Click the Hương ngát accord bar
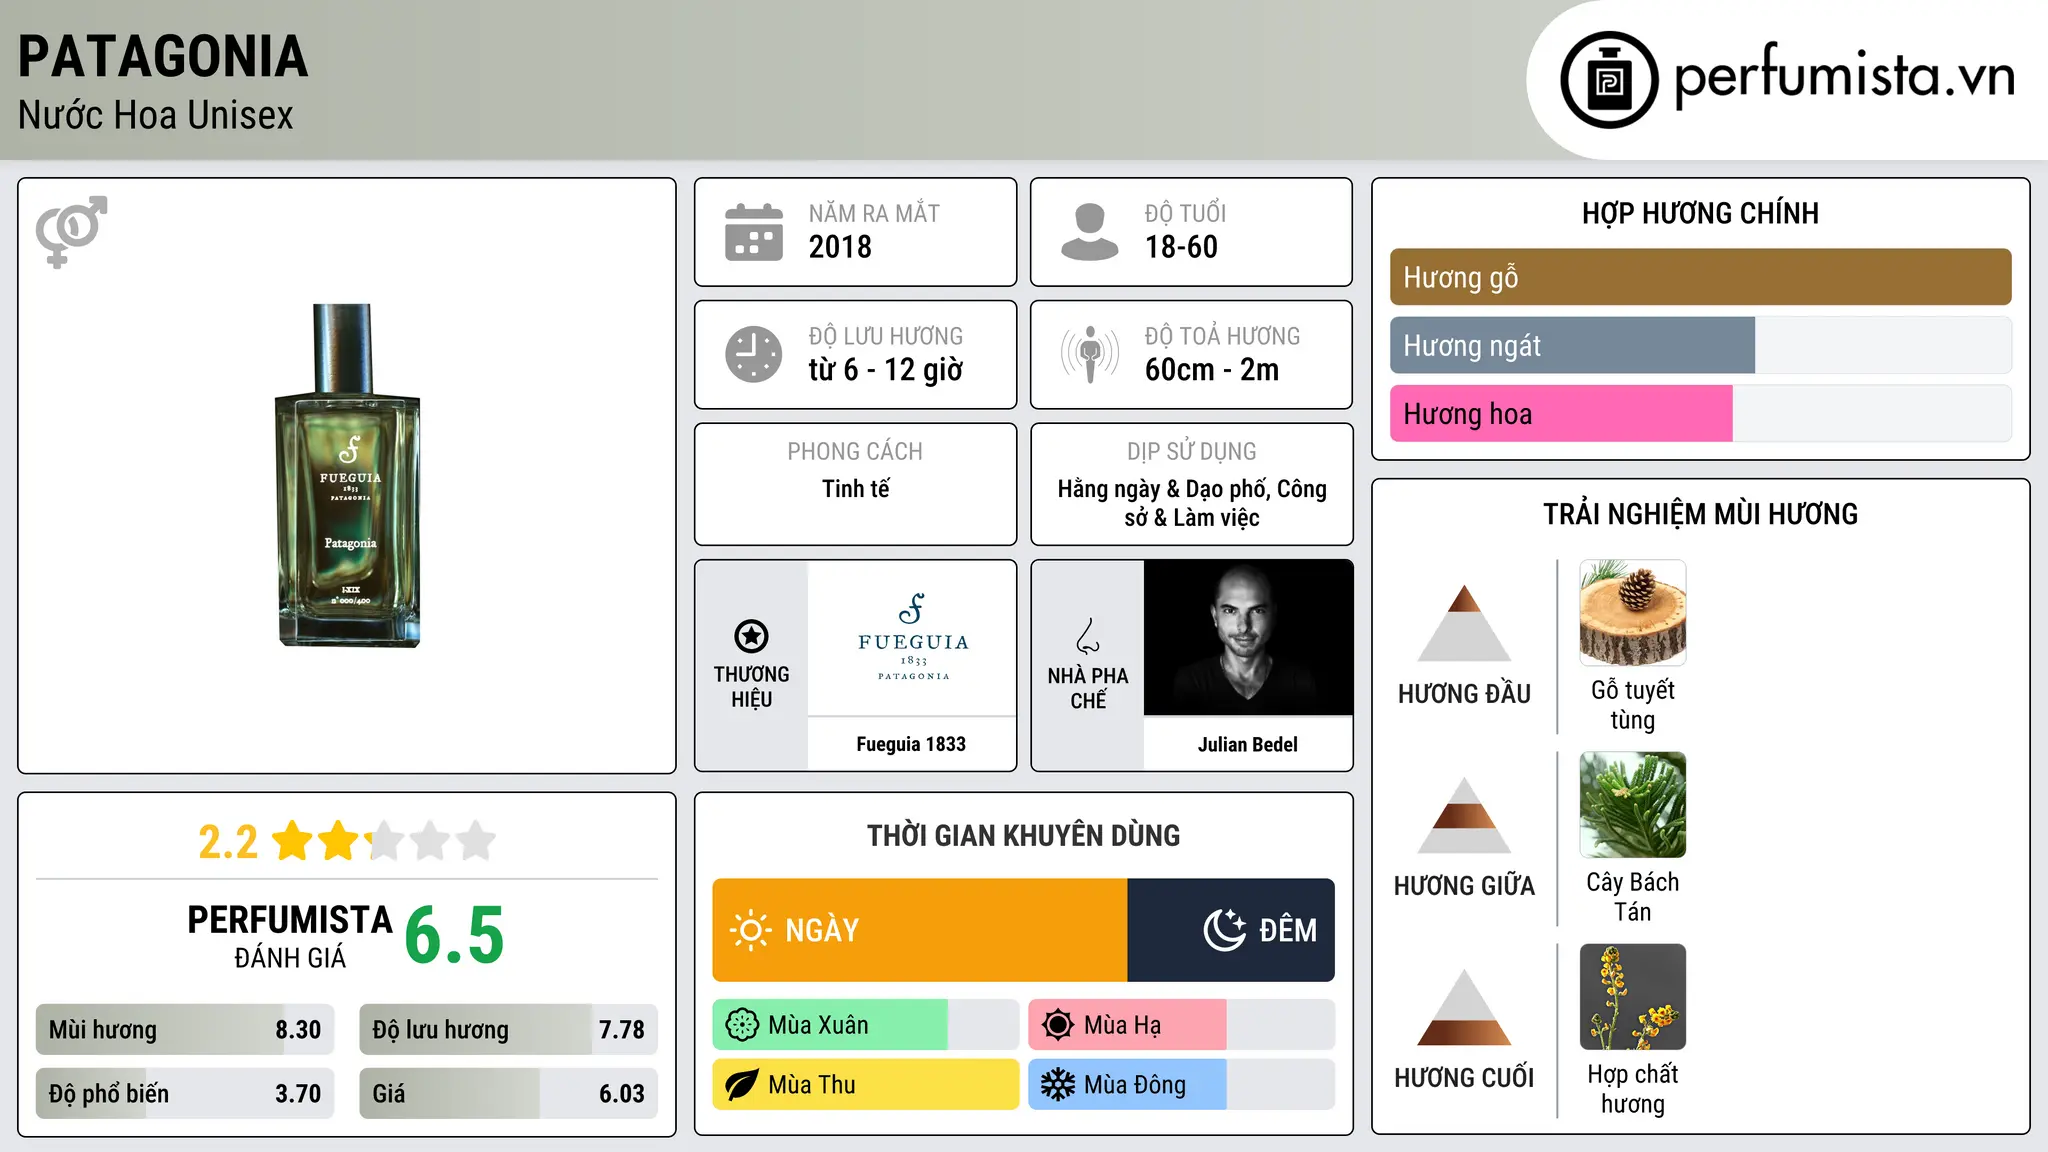The image size is (2048, 1152). pyautogui.click(x=1701, y=345)
